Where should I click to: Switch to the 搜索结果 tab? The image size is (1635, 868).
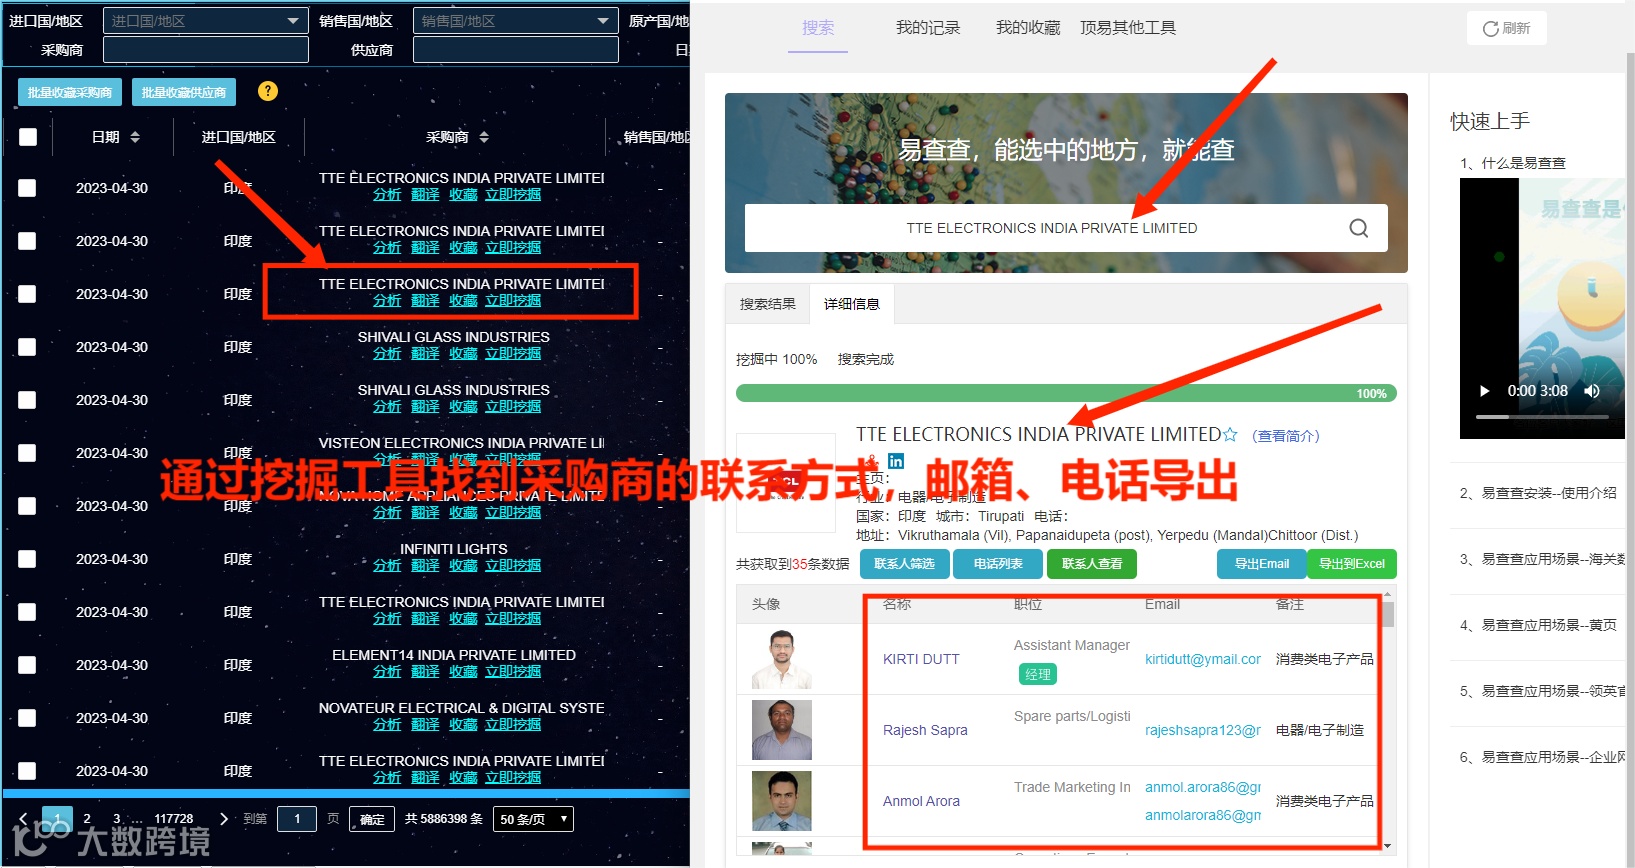tap(768, 304)
